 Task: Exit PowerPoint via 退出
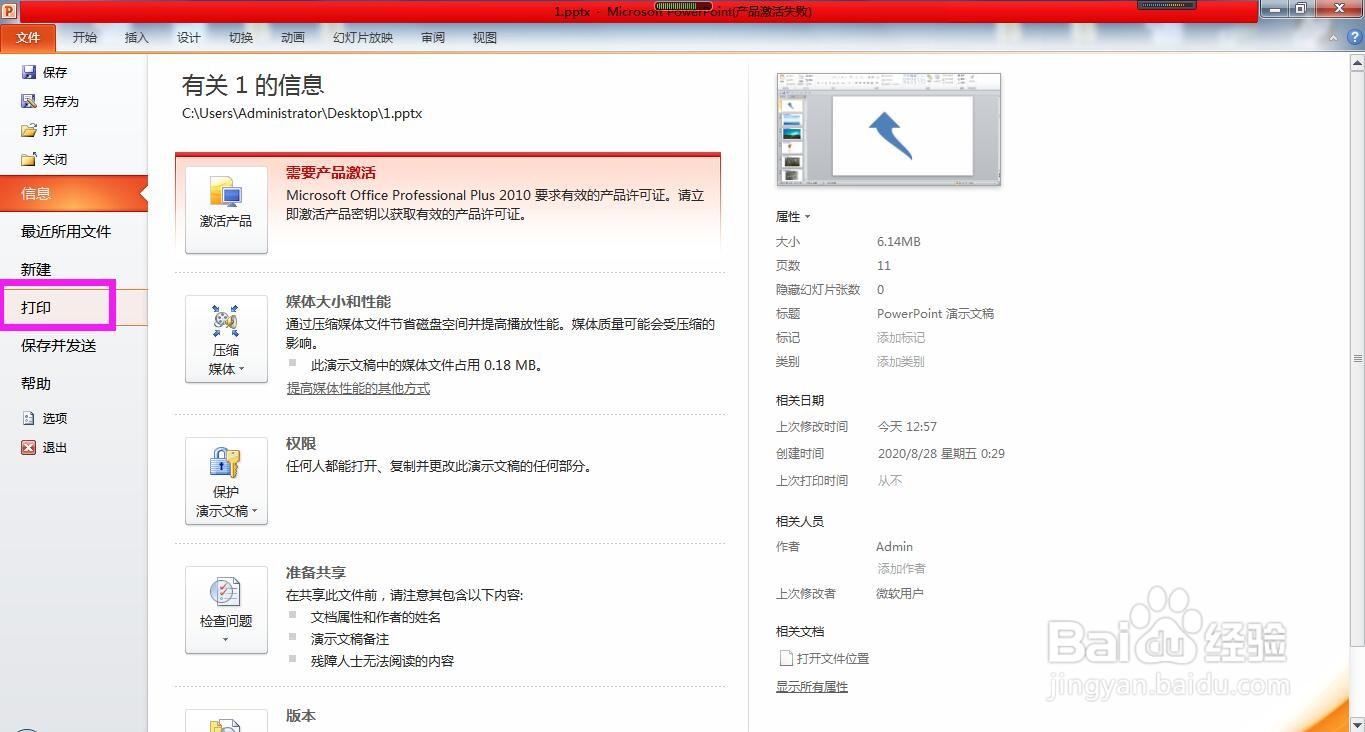44,447
